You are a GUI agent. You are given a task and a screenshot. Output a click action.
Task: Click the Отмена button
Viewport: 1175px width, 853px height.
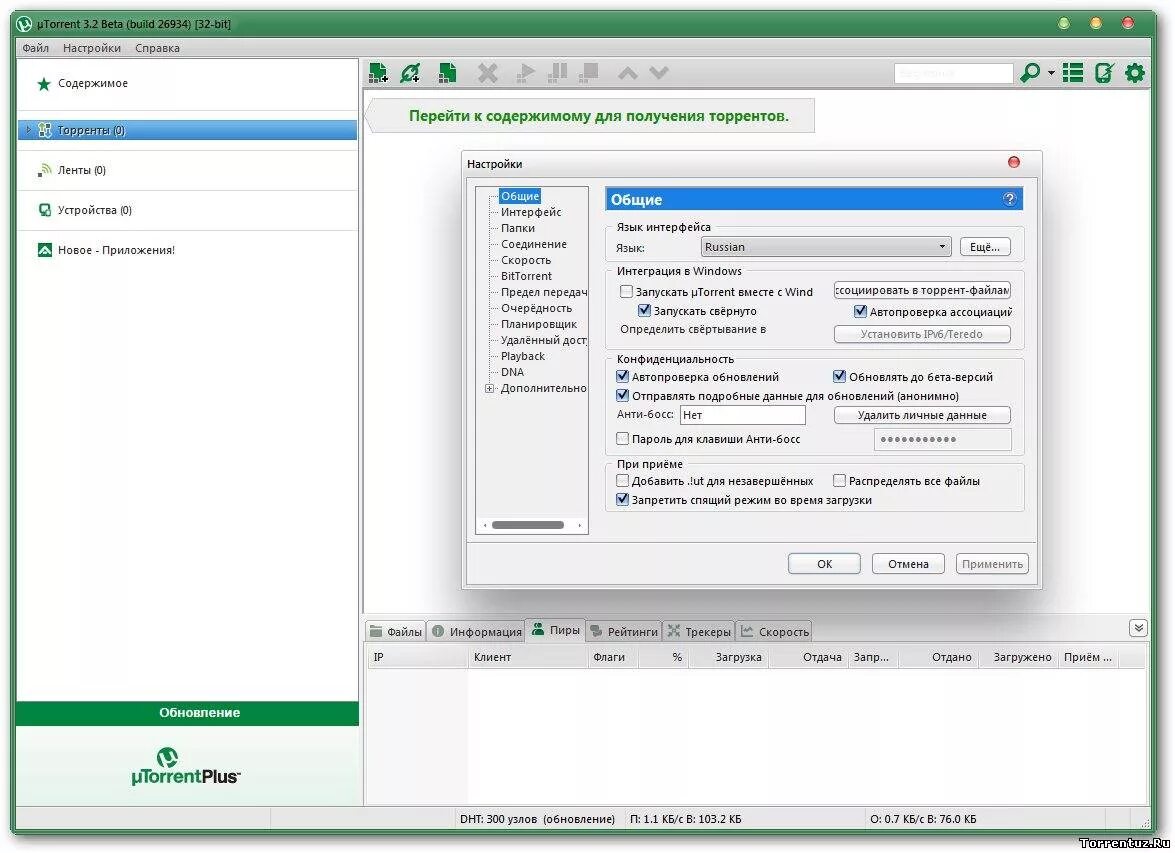(x=908, y=564)
